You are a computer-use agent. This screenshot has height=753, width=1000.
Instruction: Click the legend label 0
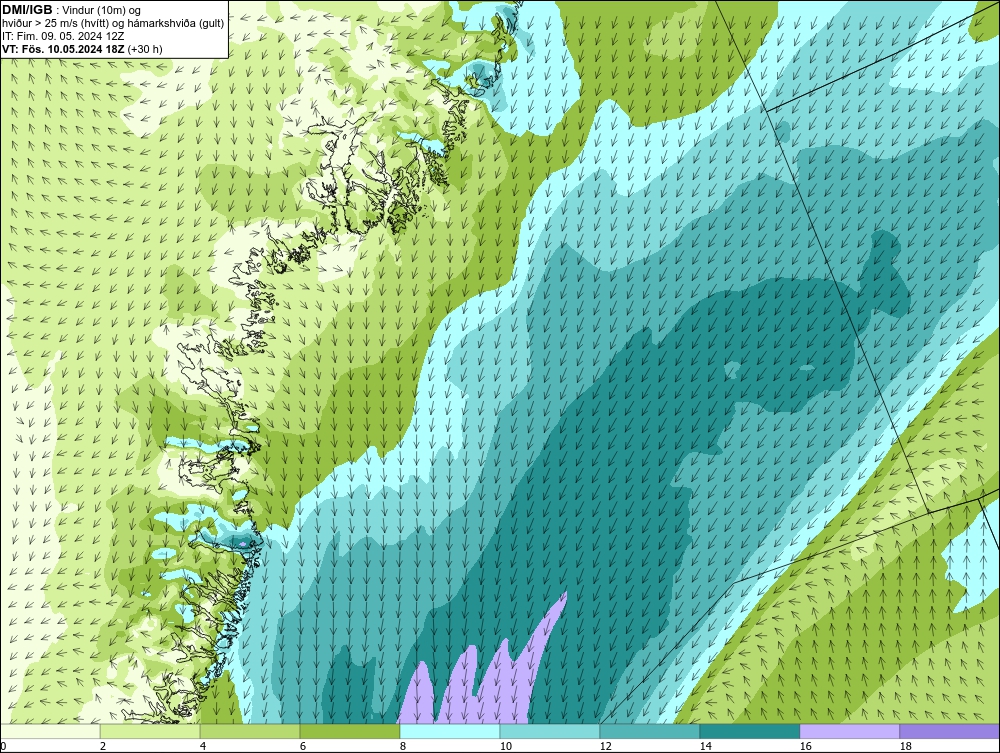(4, 746)
